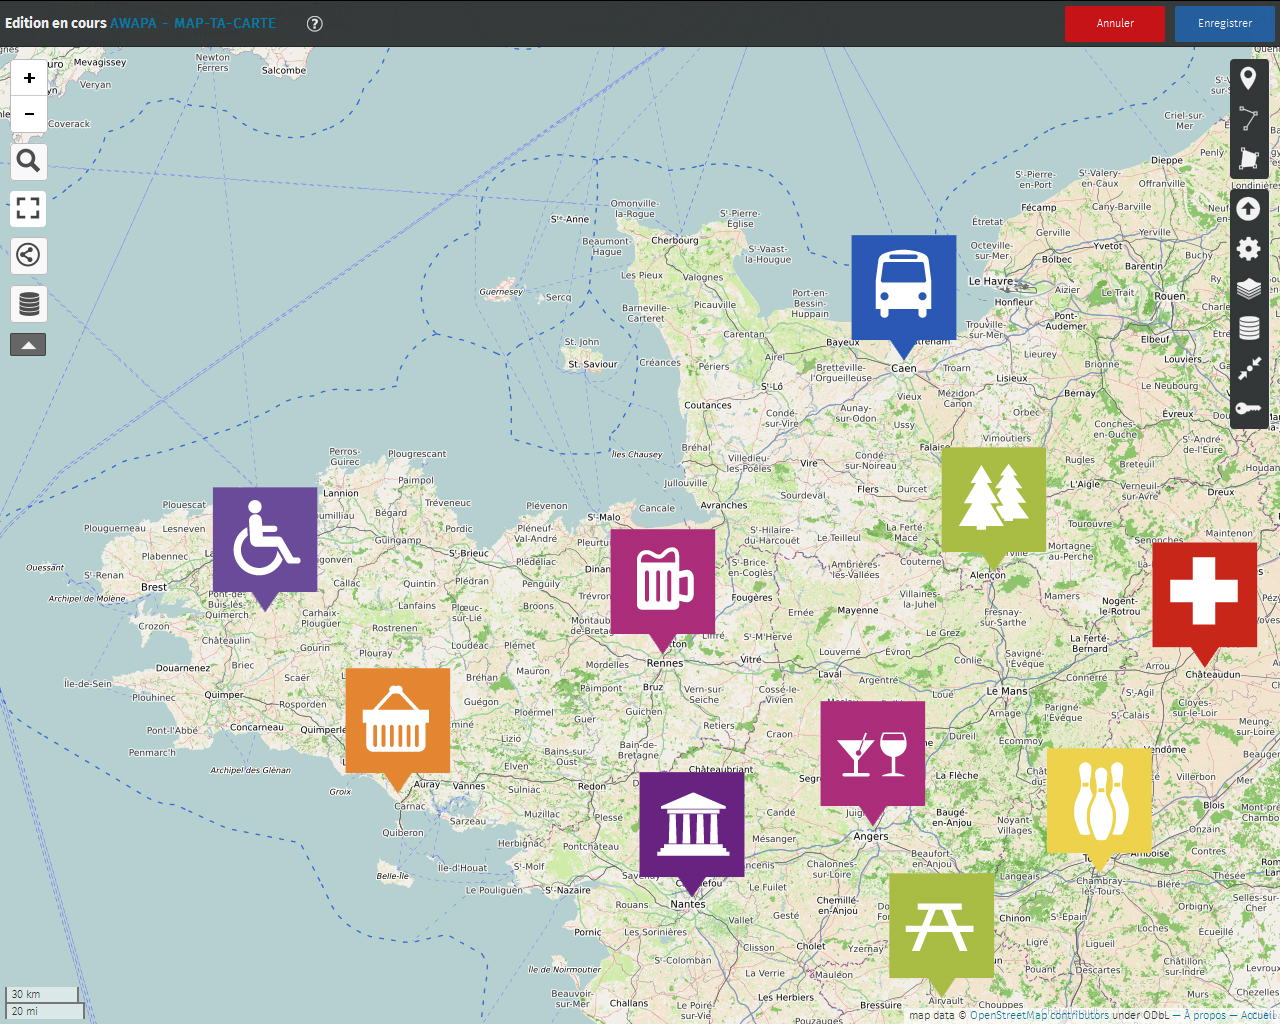Cancel editing with the Annuler button
The width and height of the screenshot is (1280, 1024).
1115,23
